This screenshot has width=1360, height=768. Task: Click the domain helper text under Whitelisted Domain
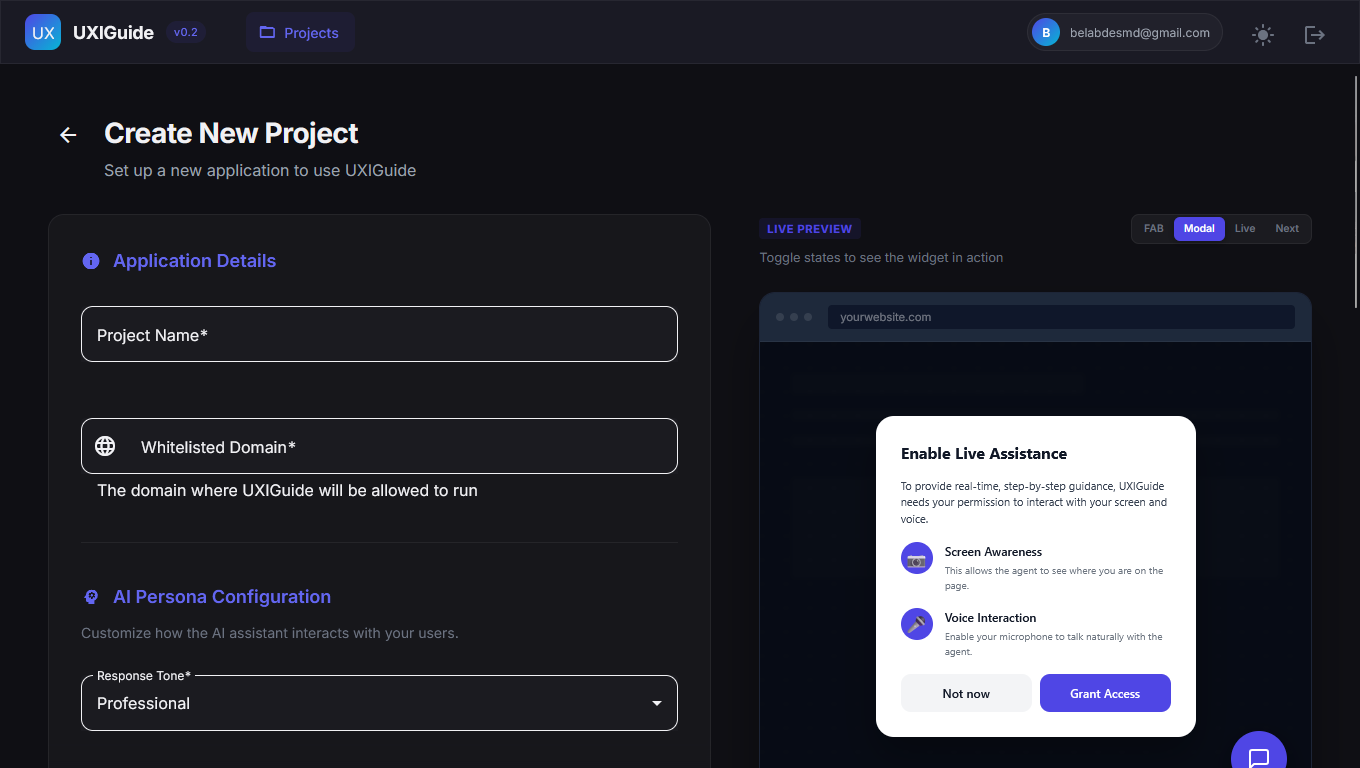pos(287,491)
